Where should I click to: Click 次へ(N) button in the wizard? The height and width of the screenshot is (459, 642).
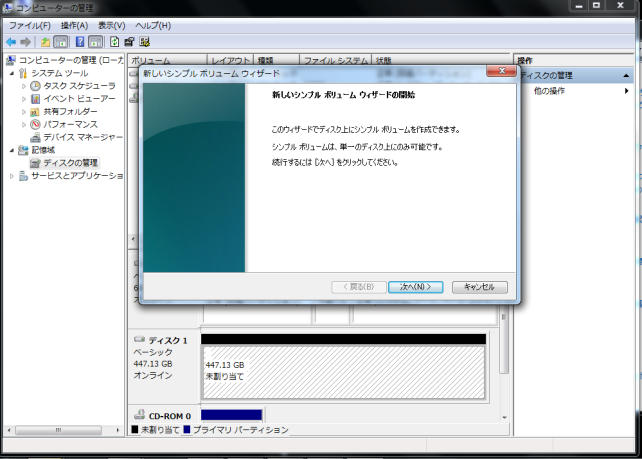click(416, 287)
